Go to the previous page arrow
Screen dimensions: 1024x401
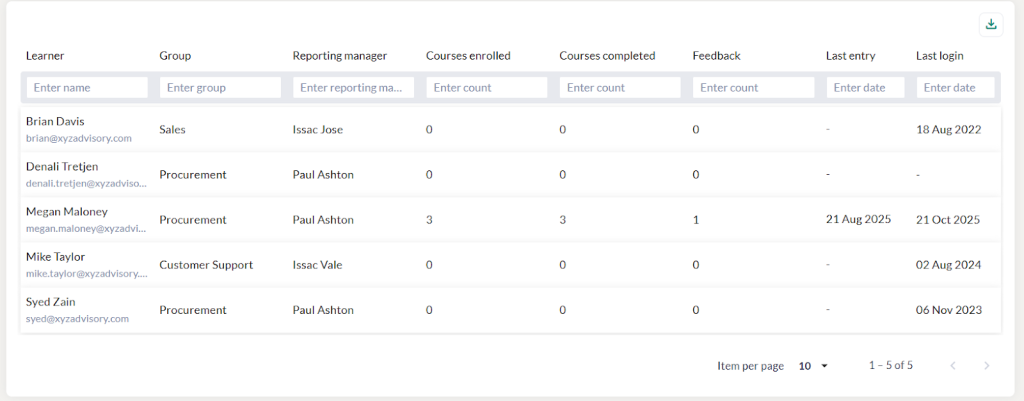point(953,366)
